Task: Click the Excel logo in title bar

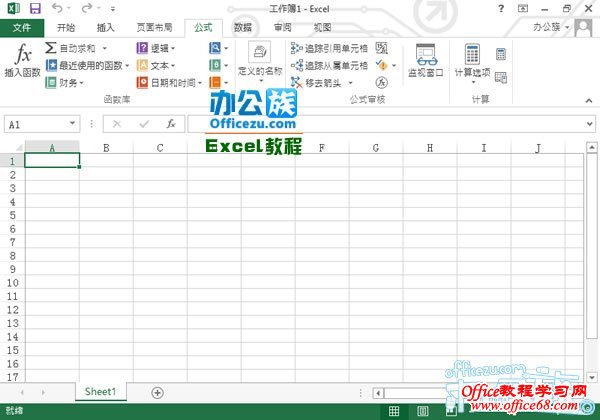Action: click(14, 8)
